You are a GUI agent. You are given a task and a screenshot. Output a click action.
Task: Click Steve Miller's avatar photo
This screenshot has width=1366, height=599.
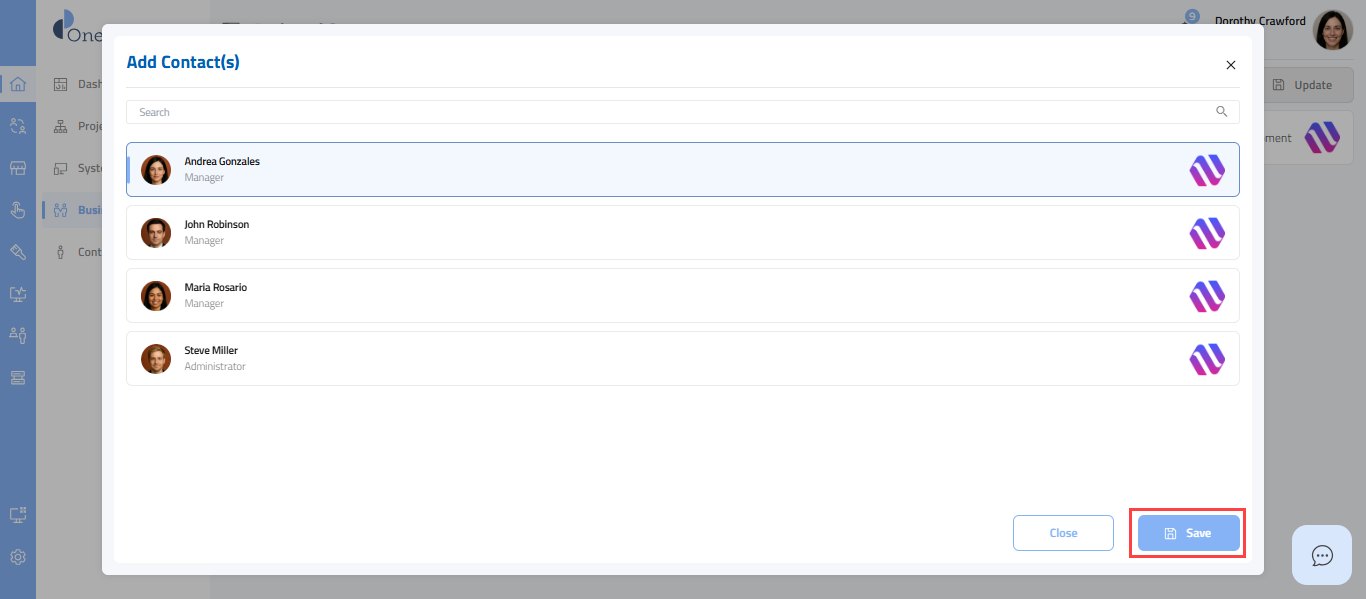point(156,359)
